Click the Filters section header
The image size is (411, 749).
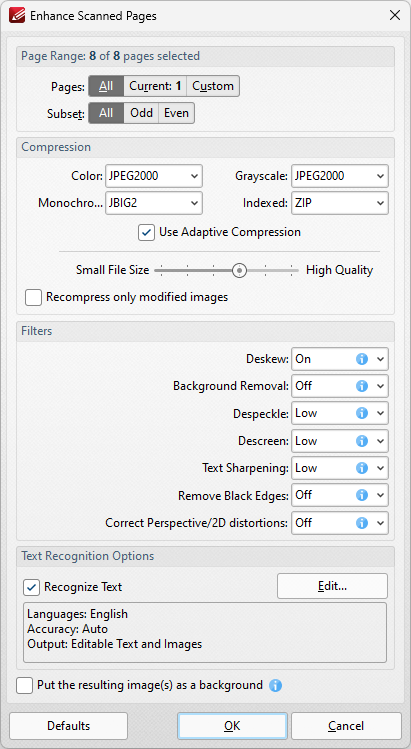pos(37,331)
